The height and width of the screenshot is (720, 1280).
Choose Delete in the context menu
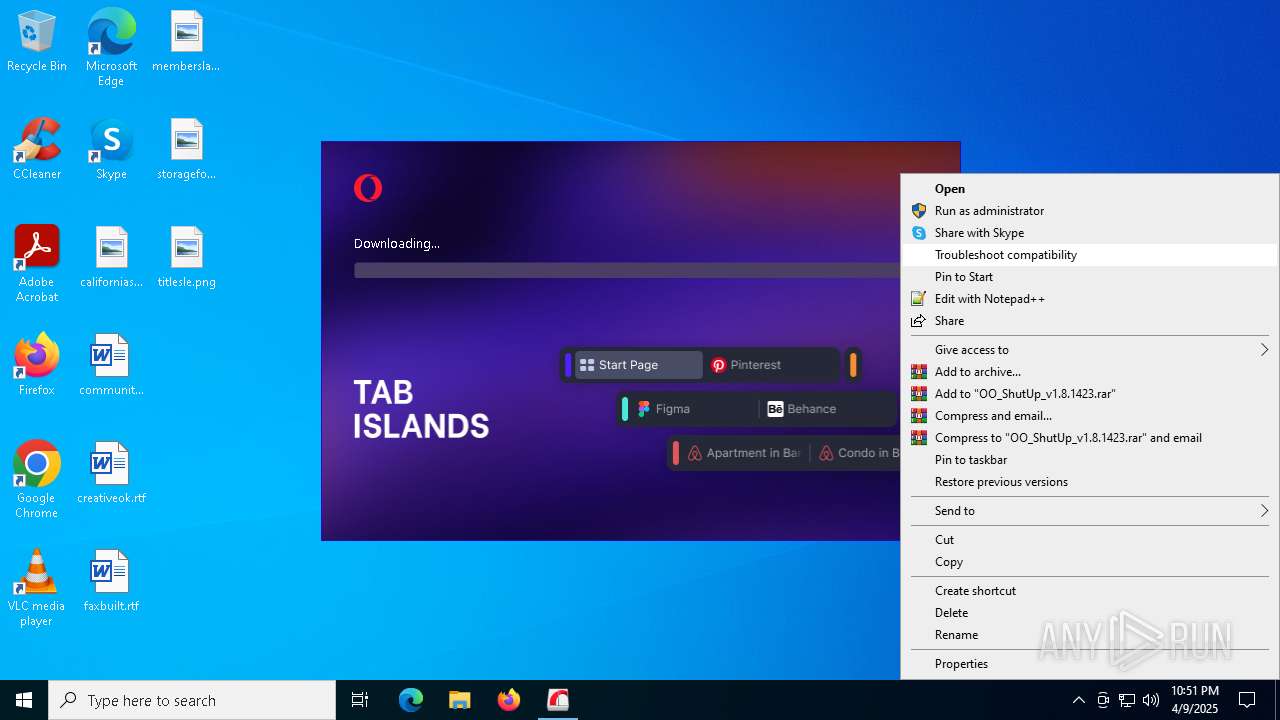(1090, 613)
